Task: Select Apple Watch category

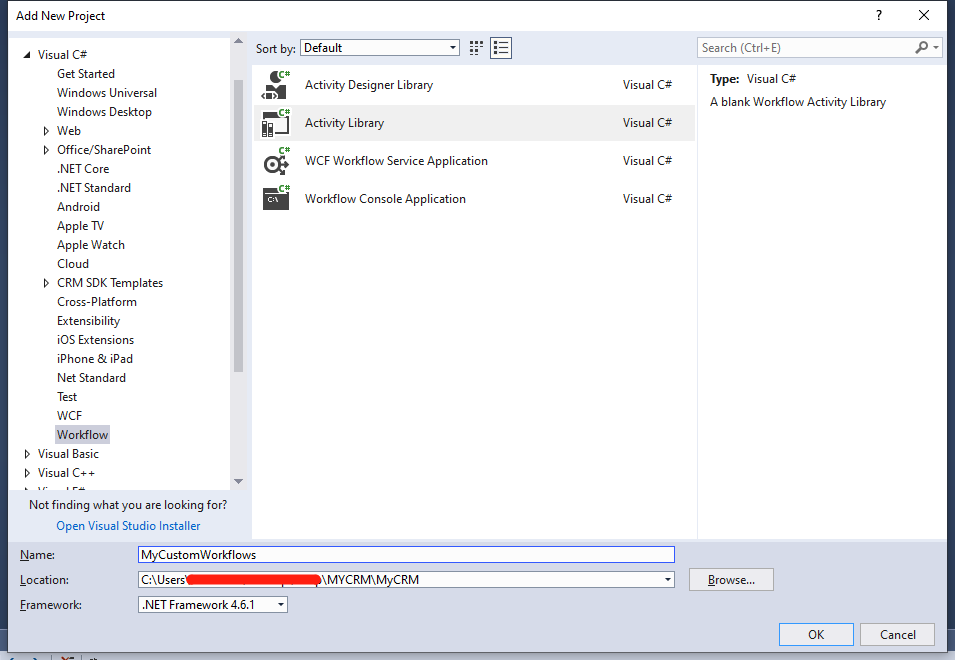Action: (x=91, y=245)
